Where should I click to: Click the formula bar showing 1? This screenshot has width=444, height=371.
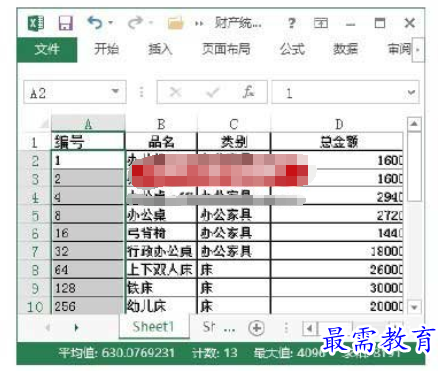[345, 92]
